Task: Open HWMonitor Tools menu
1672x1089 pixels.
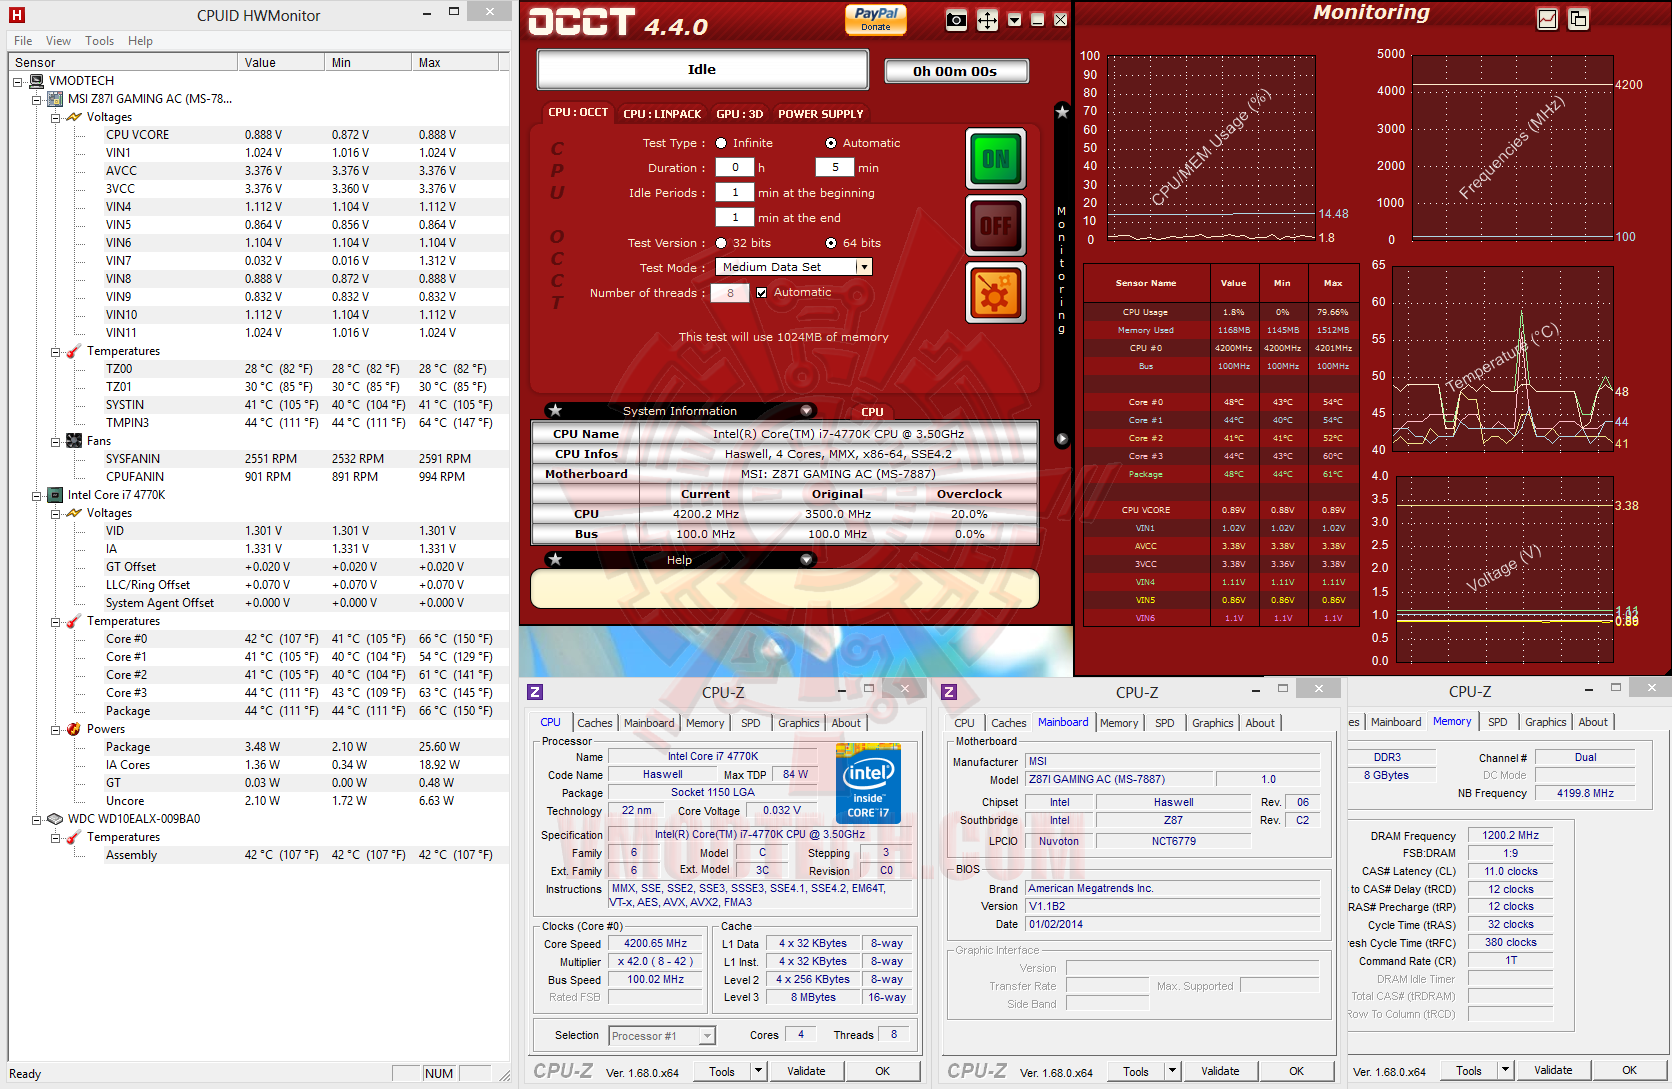Action: [x=99, y=41]
